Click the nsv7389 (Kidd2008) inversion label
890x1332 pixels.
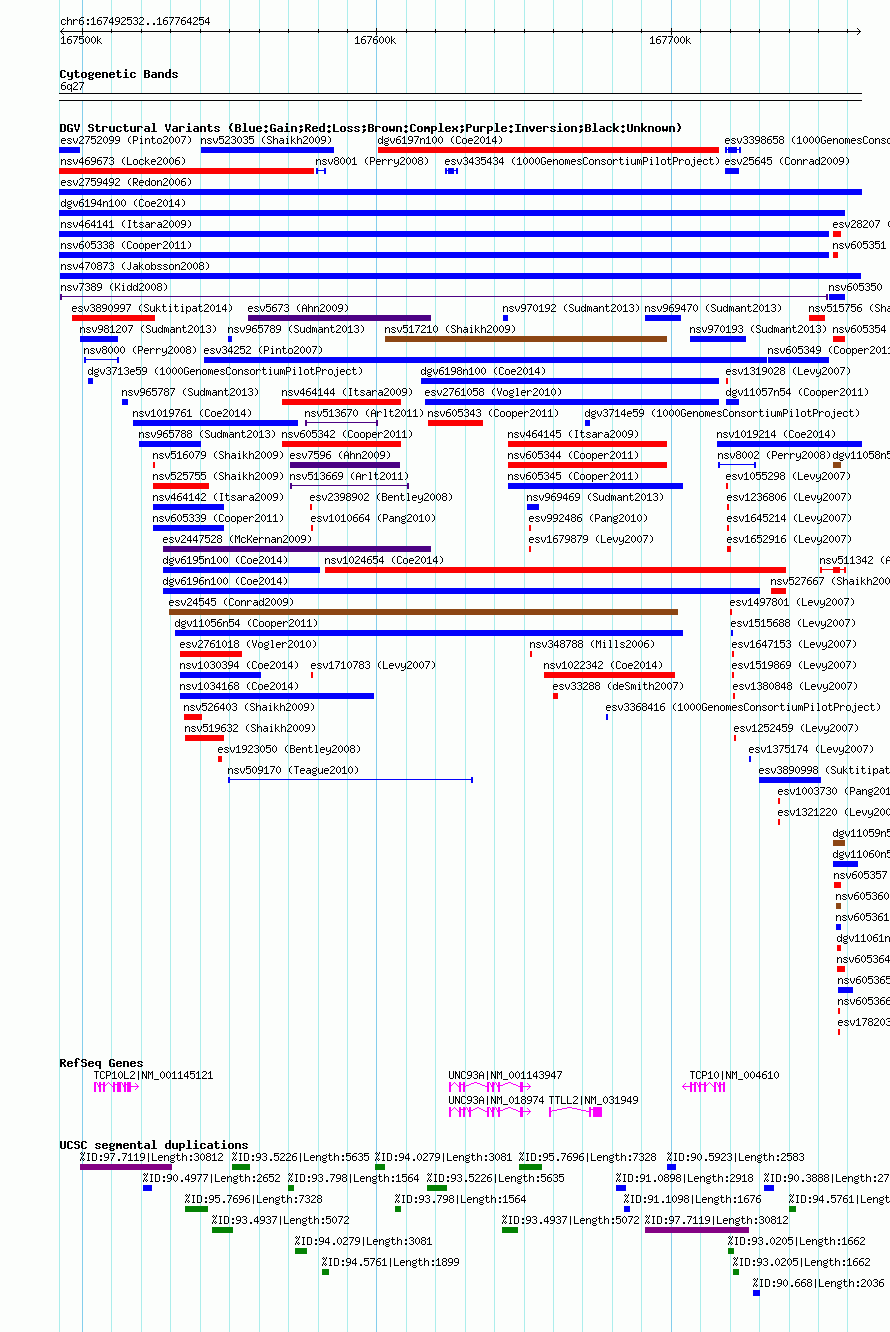(x=114, y=287)
